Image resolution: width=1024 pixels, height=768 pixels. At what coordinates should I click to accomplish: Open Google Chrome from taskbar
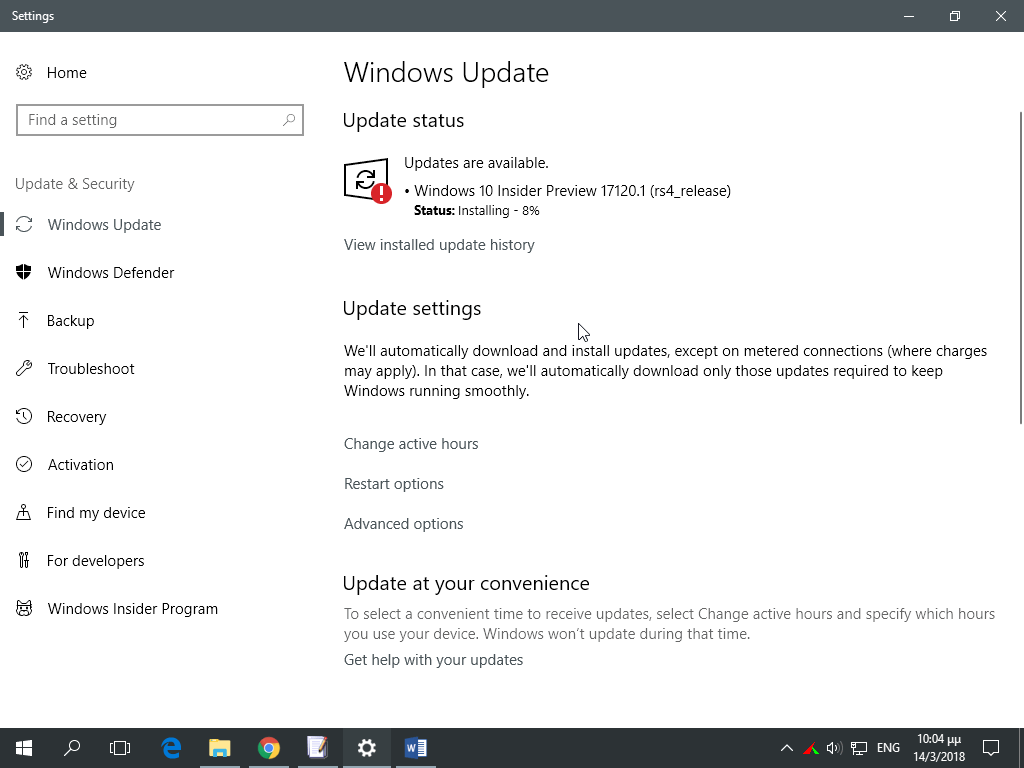[x=268, y=748]
